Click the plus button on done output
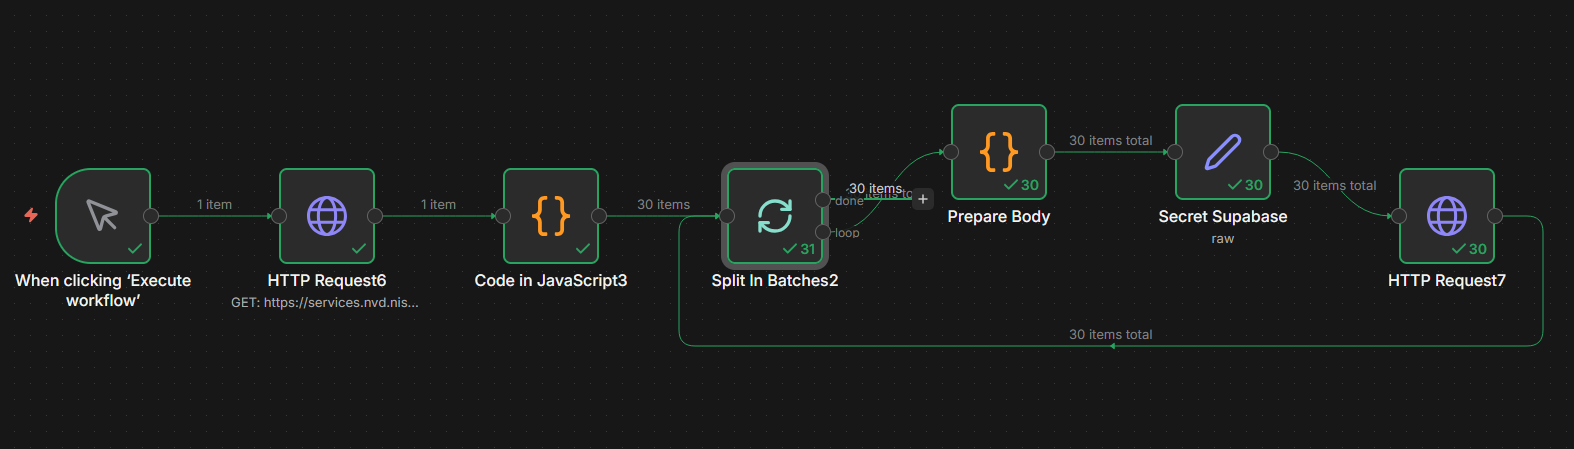The width and height of the screenshot is (1574, 449). pyautogui.click(x=923, y=199)
